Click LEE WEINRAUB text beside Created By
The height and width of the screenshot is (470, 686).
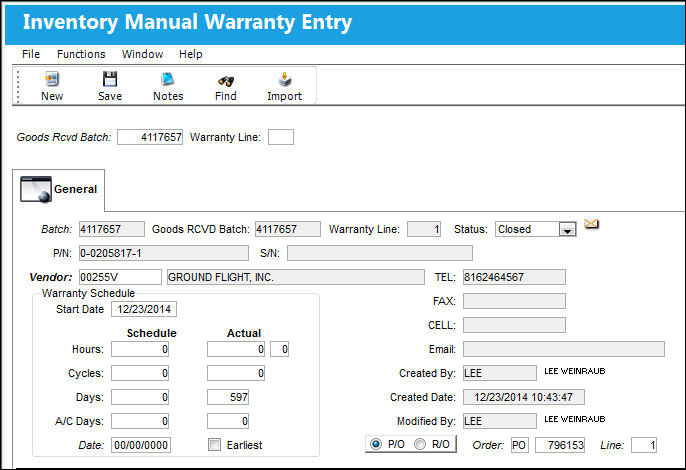click(x=575, y=371)
